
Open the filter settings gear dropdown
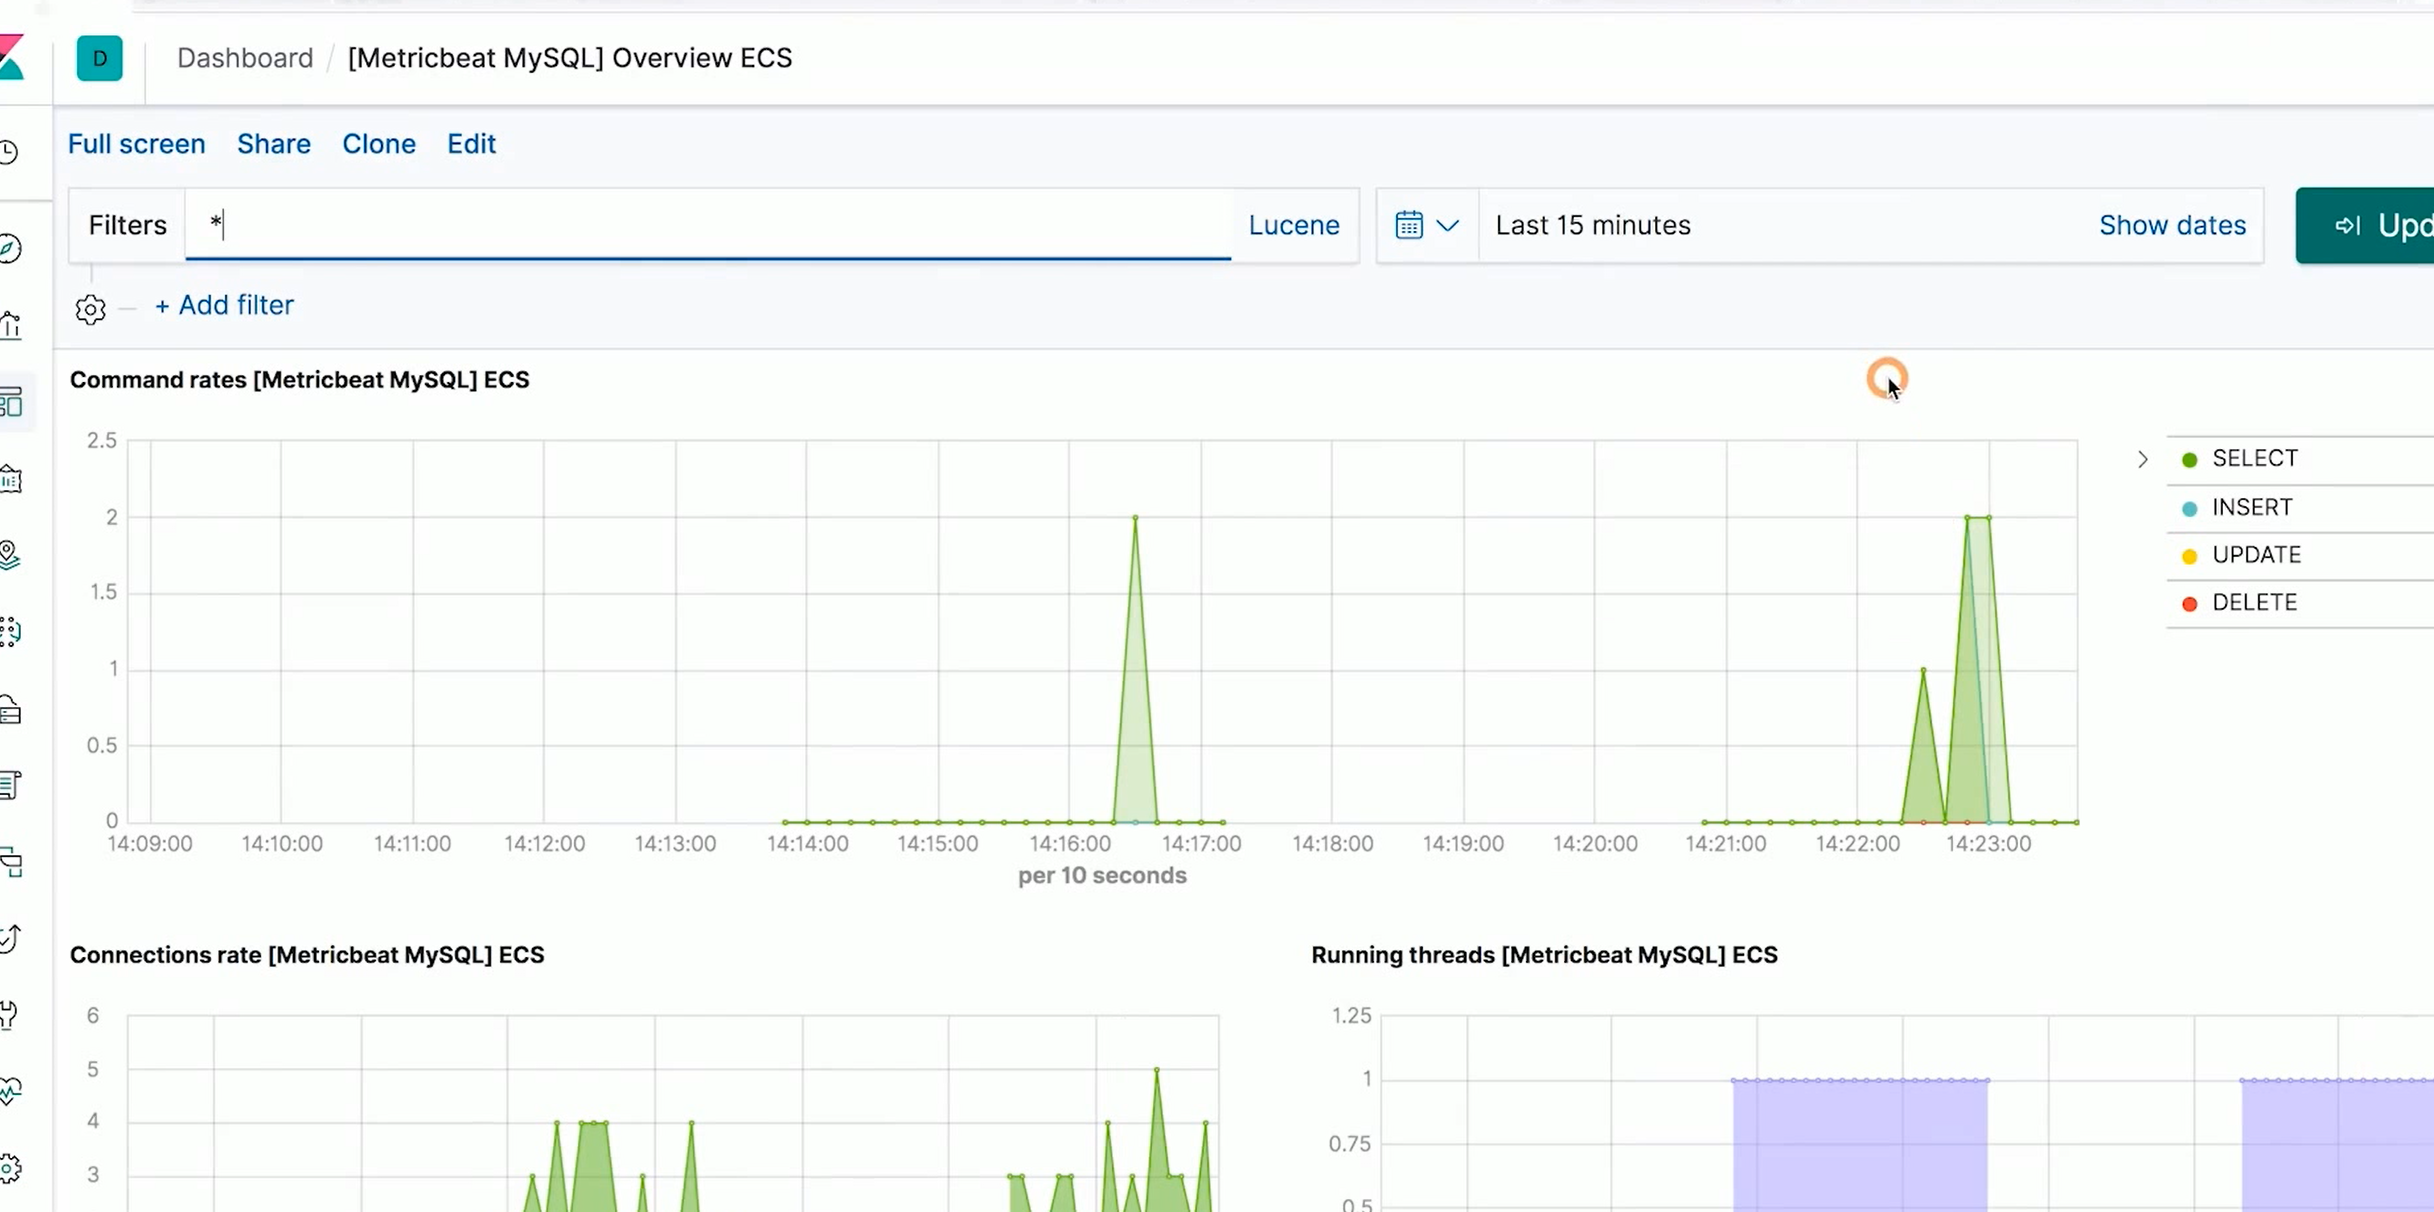(x=90, y=309)
